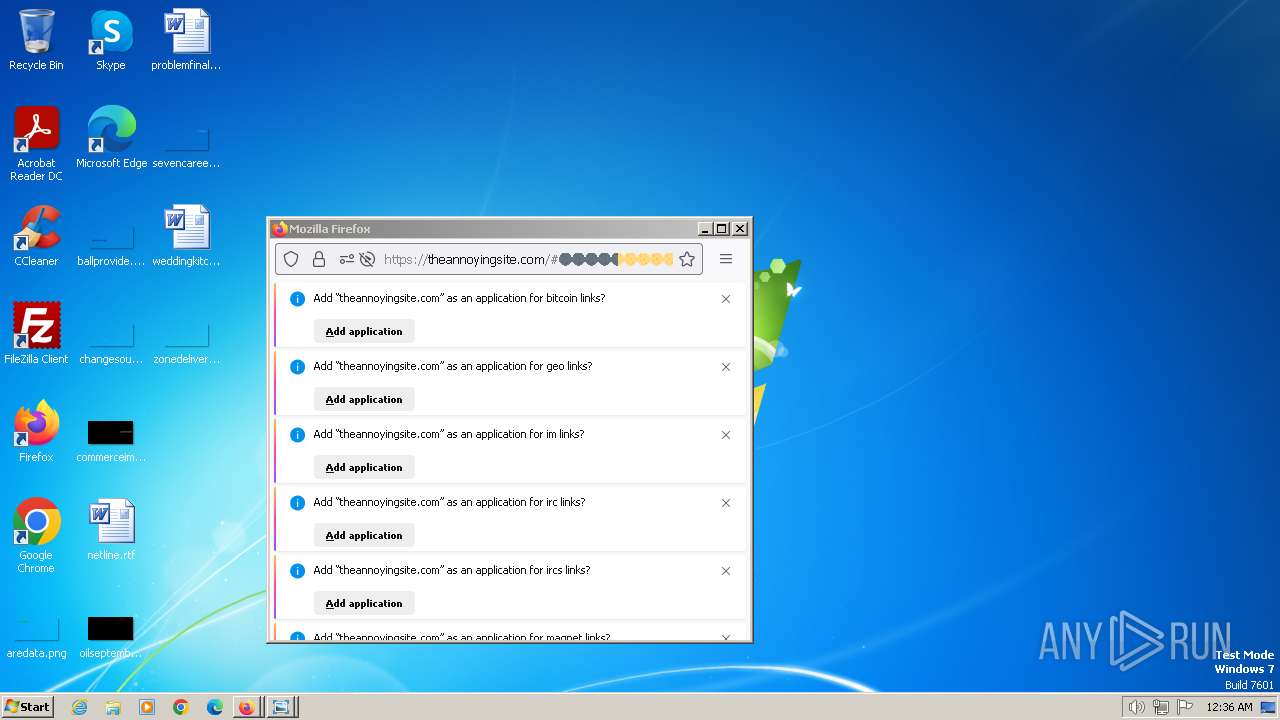Screen dimensions: 1280x720
Task: Launch Chrome from the taskbar
Action: click(181, 707)
